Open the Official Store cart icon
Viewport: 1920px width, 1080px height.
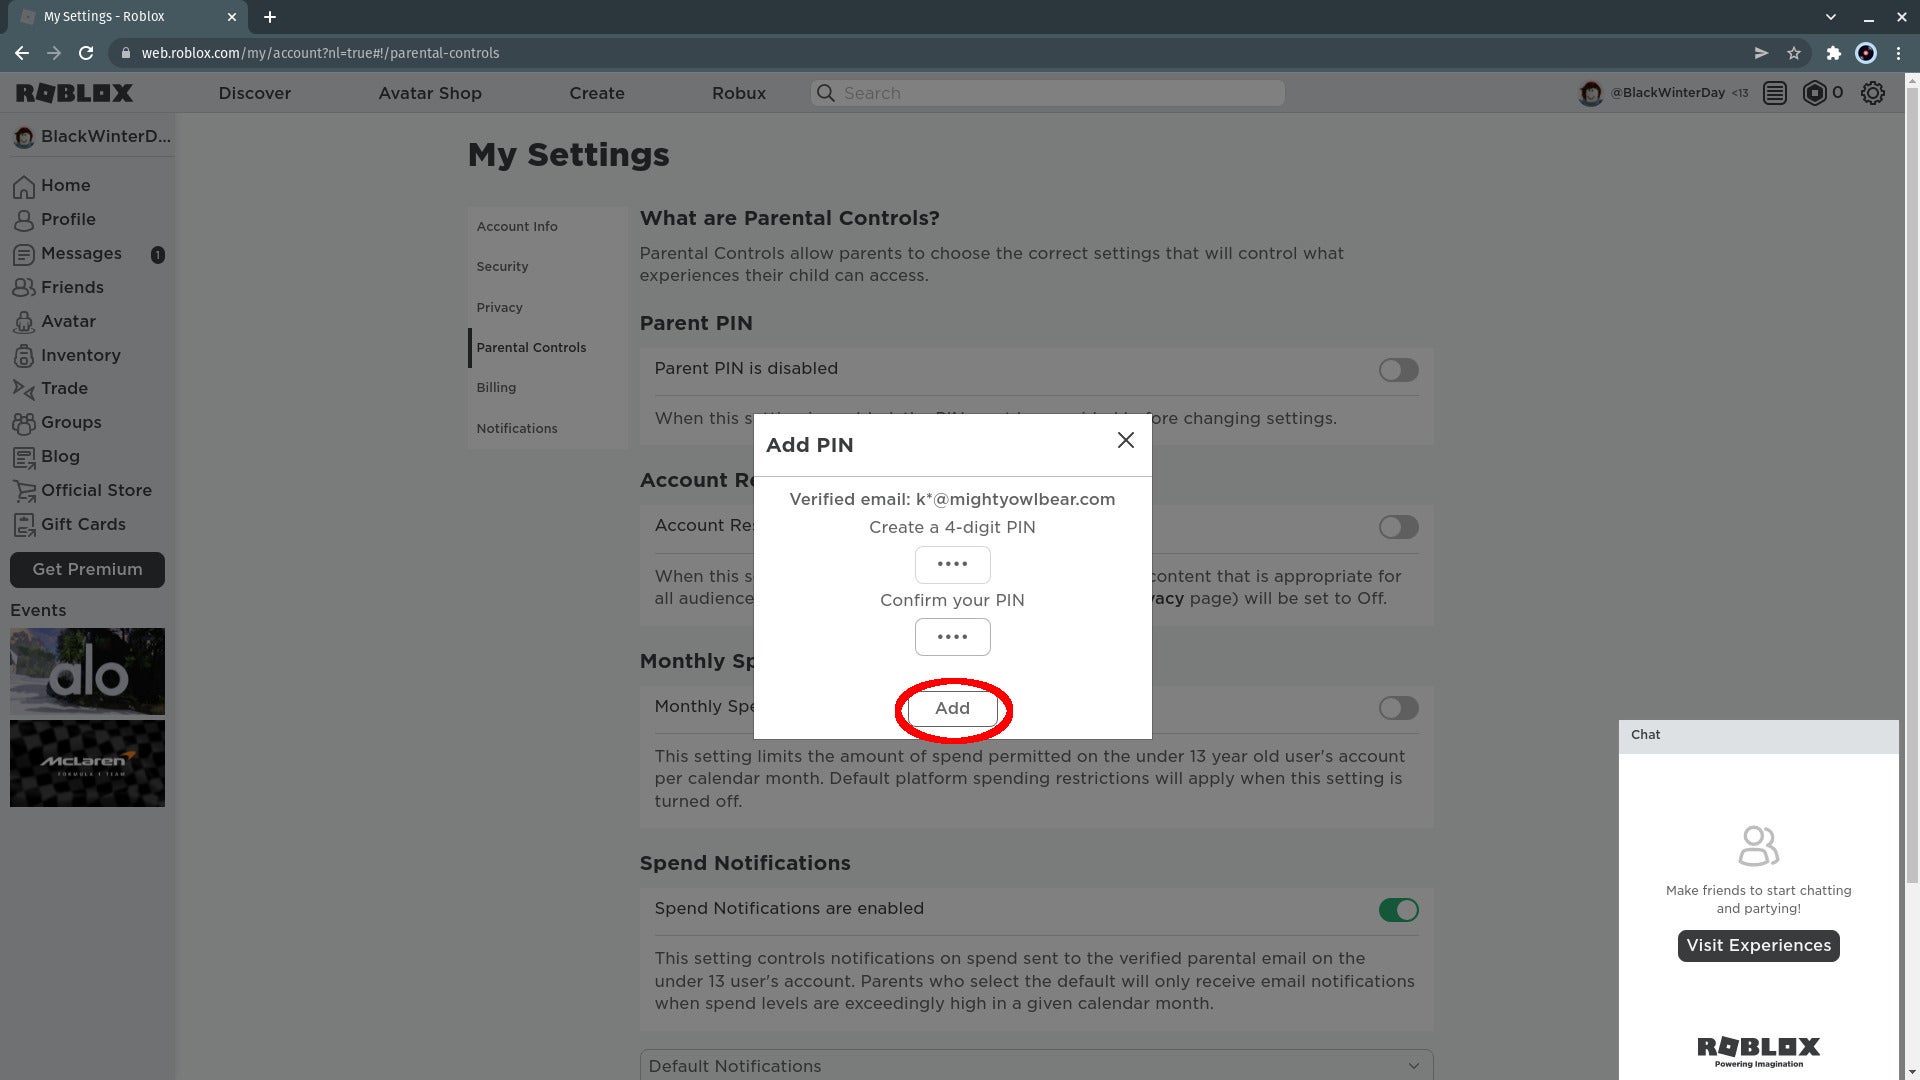coord(24,491)
